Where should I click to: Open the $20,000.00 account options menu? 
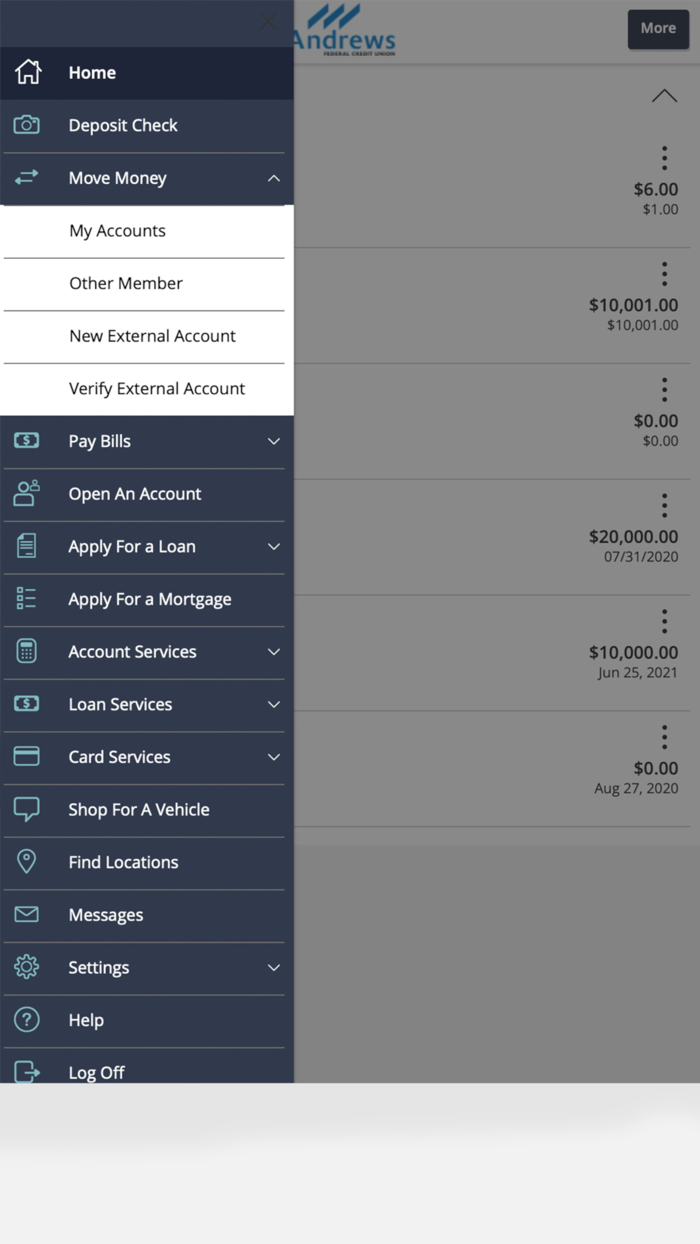tap(664, 505)
